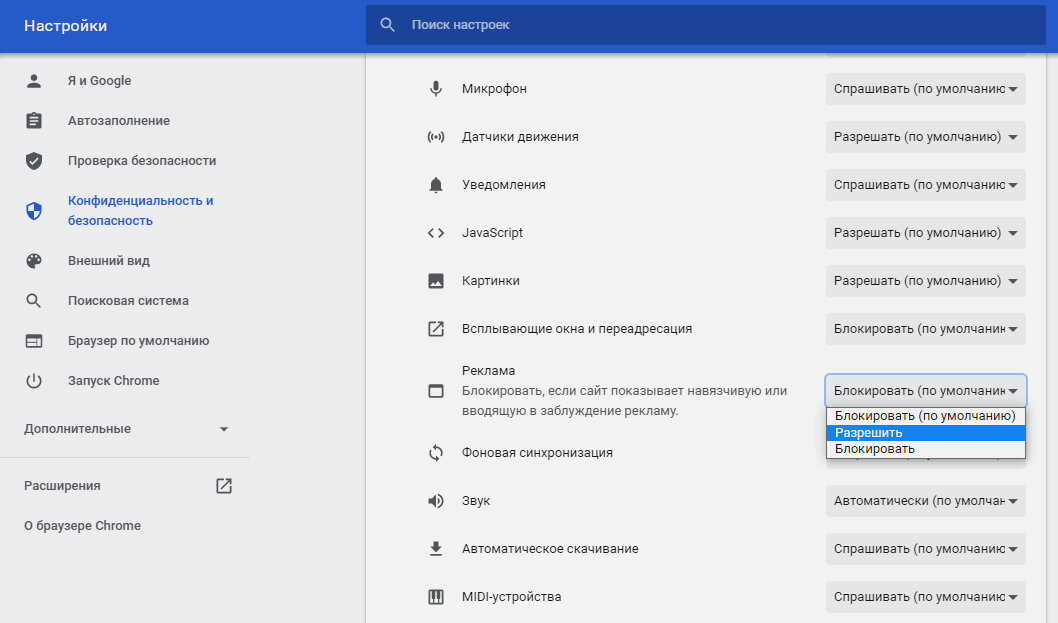Click the ad blocking description under Реклама
Viewport: 1058px width, 623px height.
pyautogui.click(x=624, y=401)
